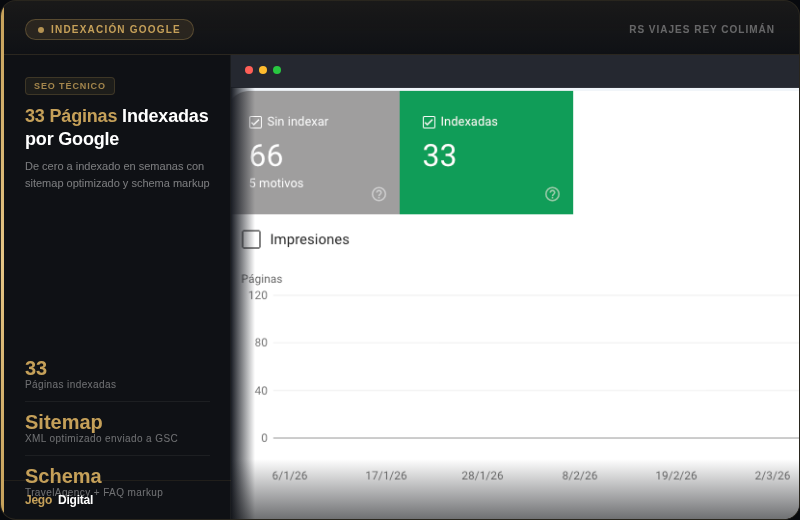Click the green window dot
This screenshot has height=520, width=800.
point(277,70)
